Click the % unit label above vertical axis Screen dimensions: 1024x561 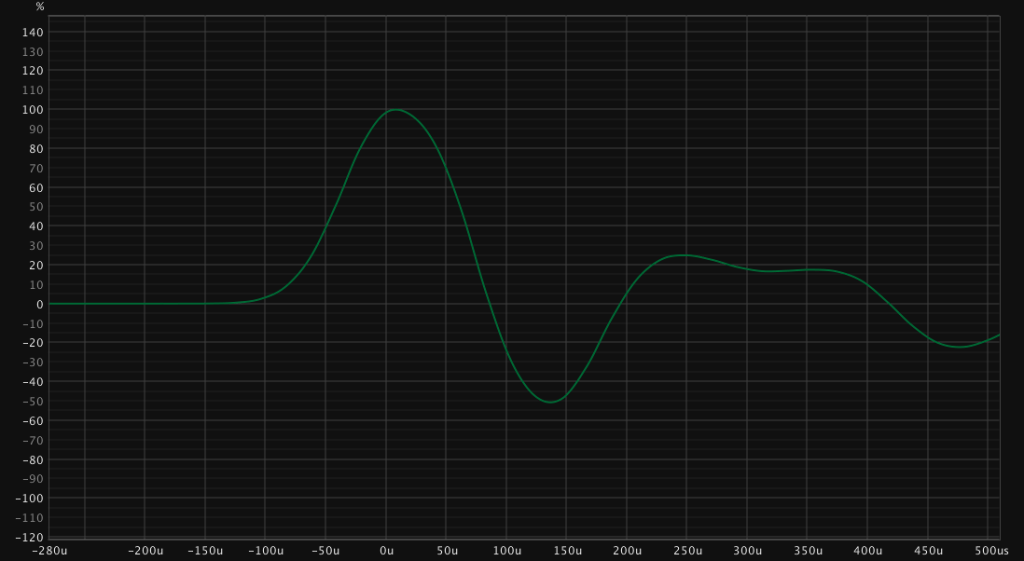click(x=40, y=7)
